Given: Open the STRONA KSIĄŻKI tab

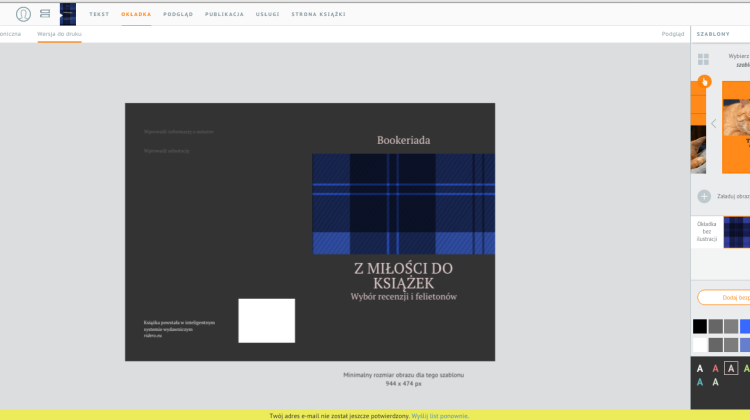Looking at the screenshot, I should [x=318, y=14].
